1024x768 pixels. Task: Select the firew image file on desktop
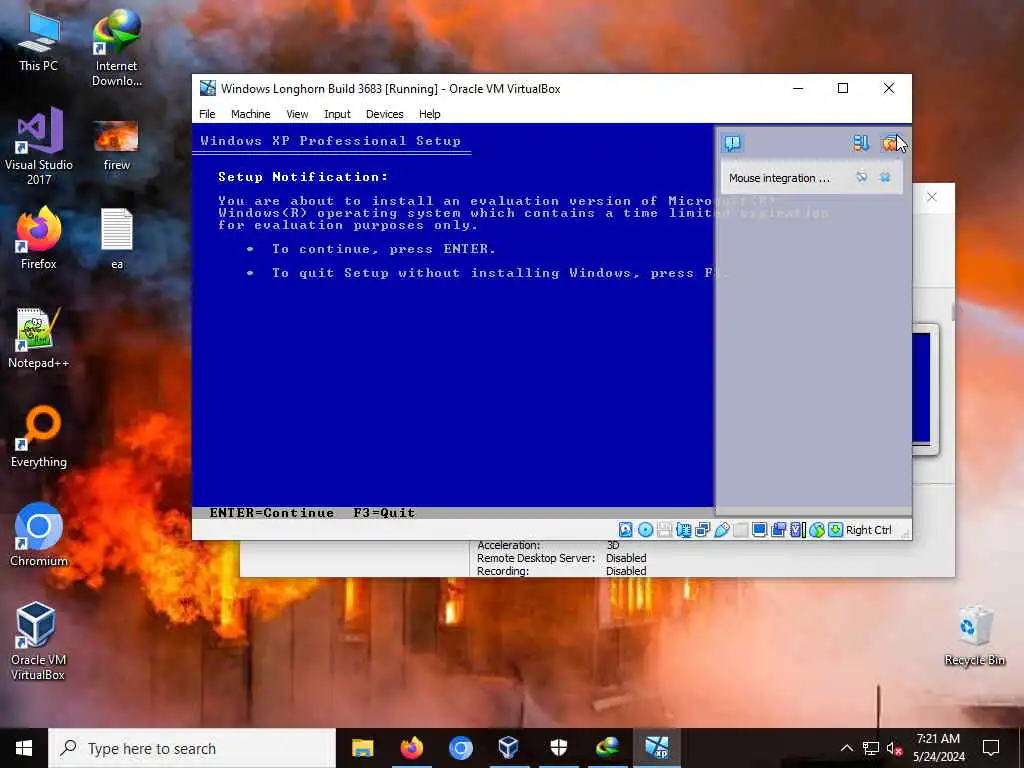(116, 146)
